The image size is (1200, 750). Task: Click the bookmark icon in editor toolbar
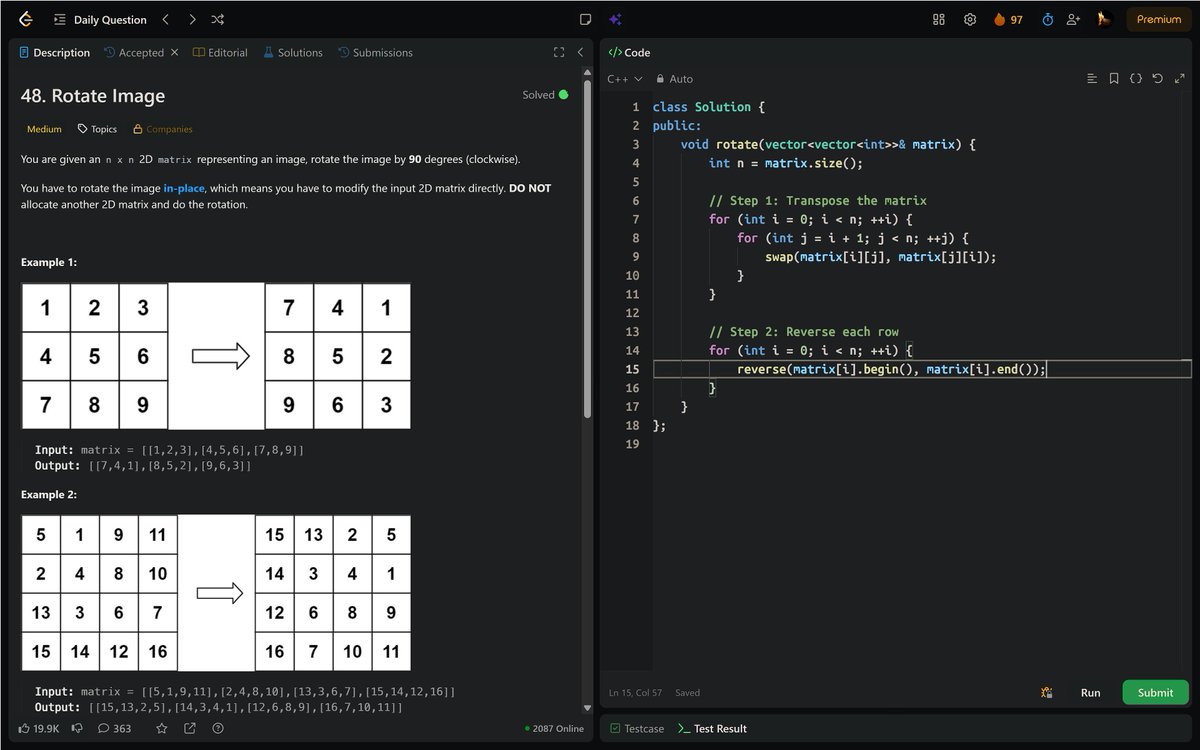click(x=1114, y=79)
